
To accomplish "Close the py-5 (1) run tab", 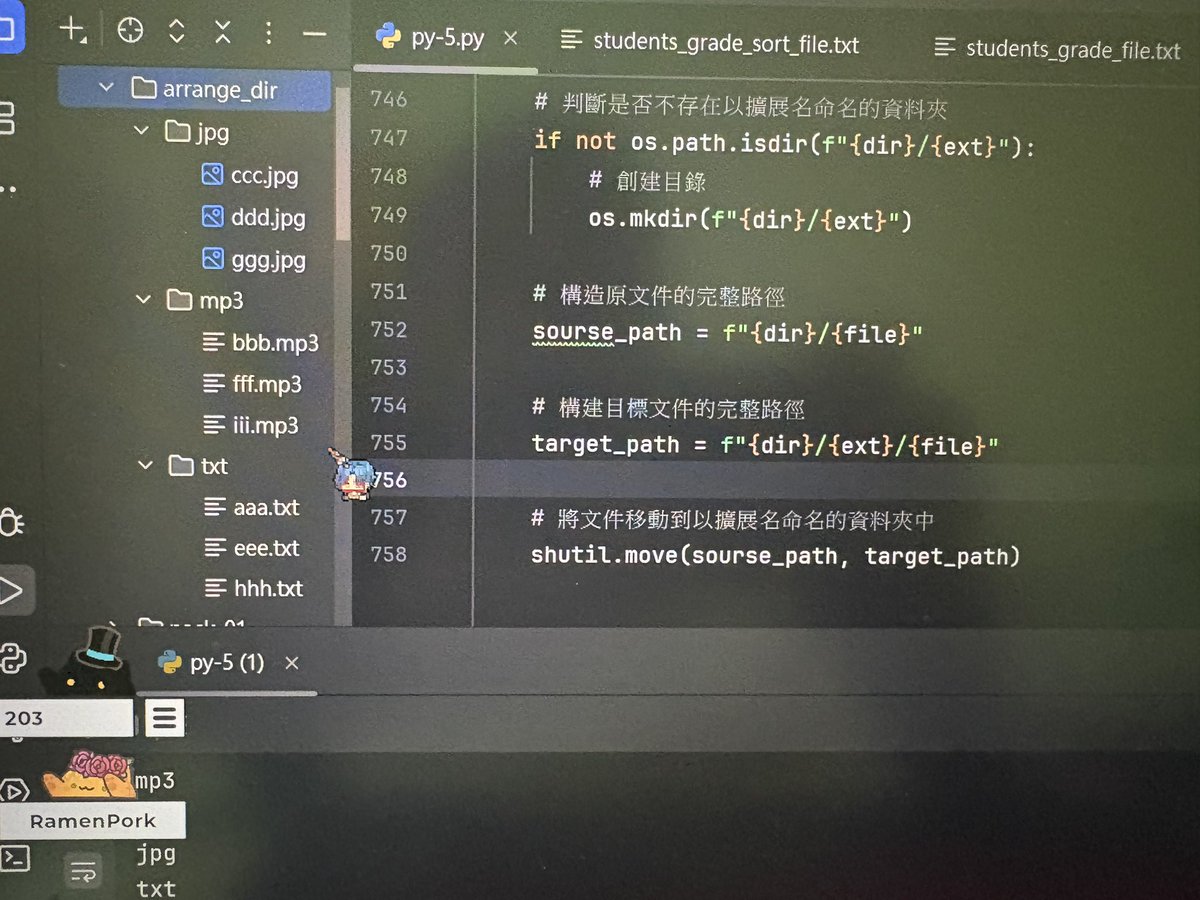I will (x=291, y=662).
